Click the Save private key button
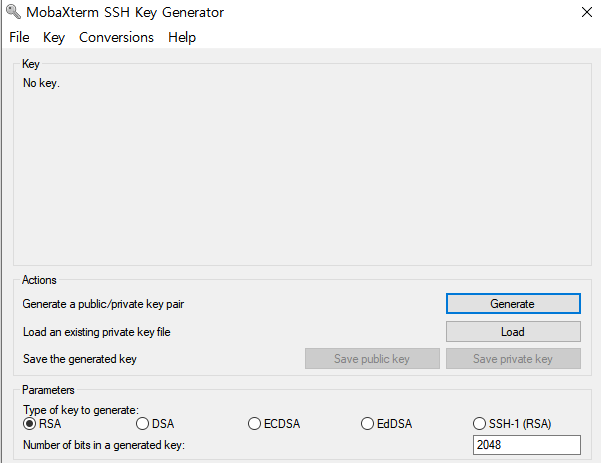The width and height of the screenshot is (601, 463). coord(513,359)
